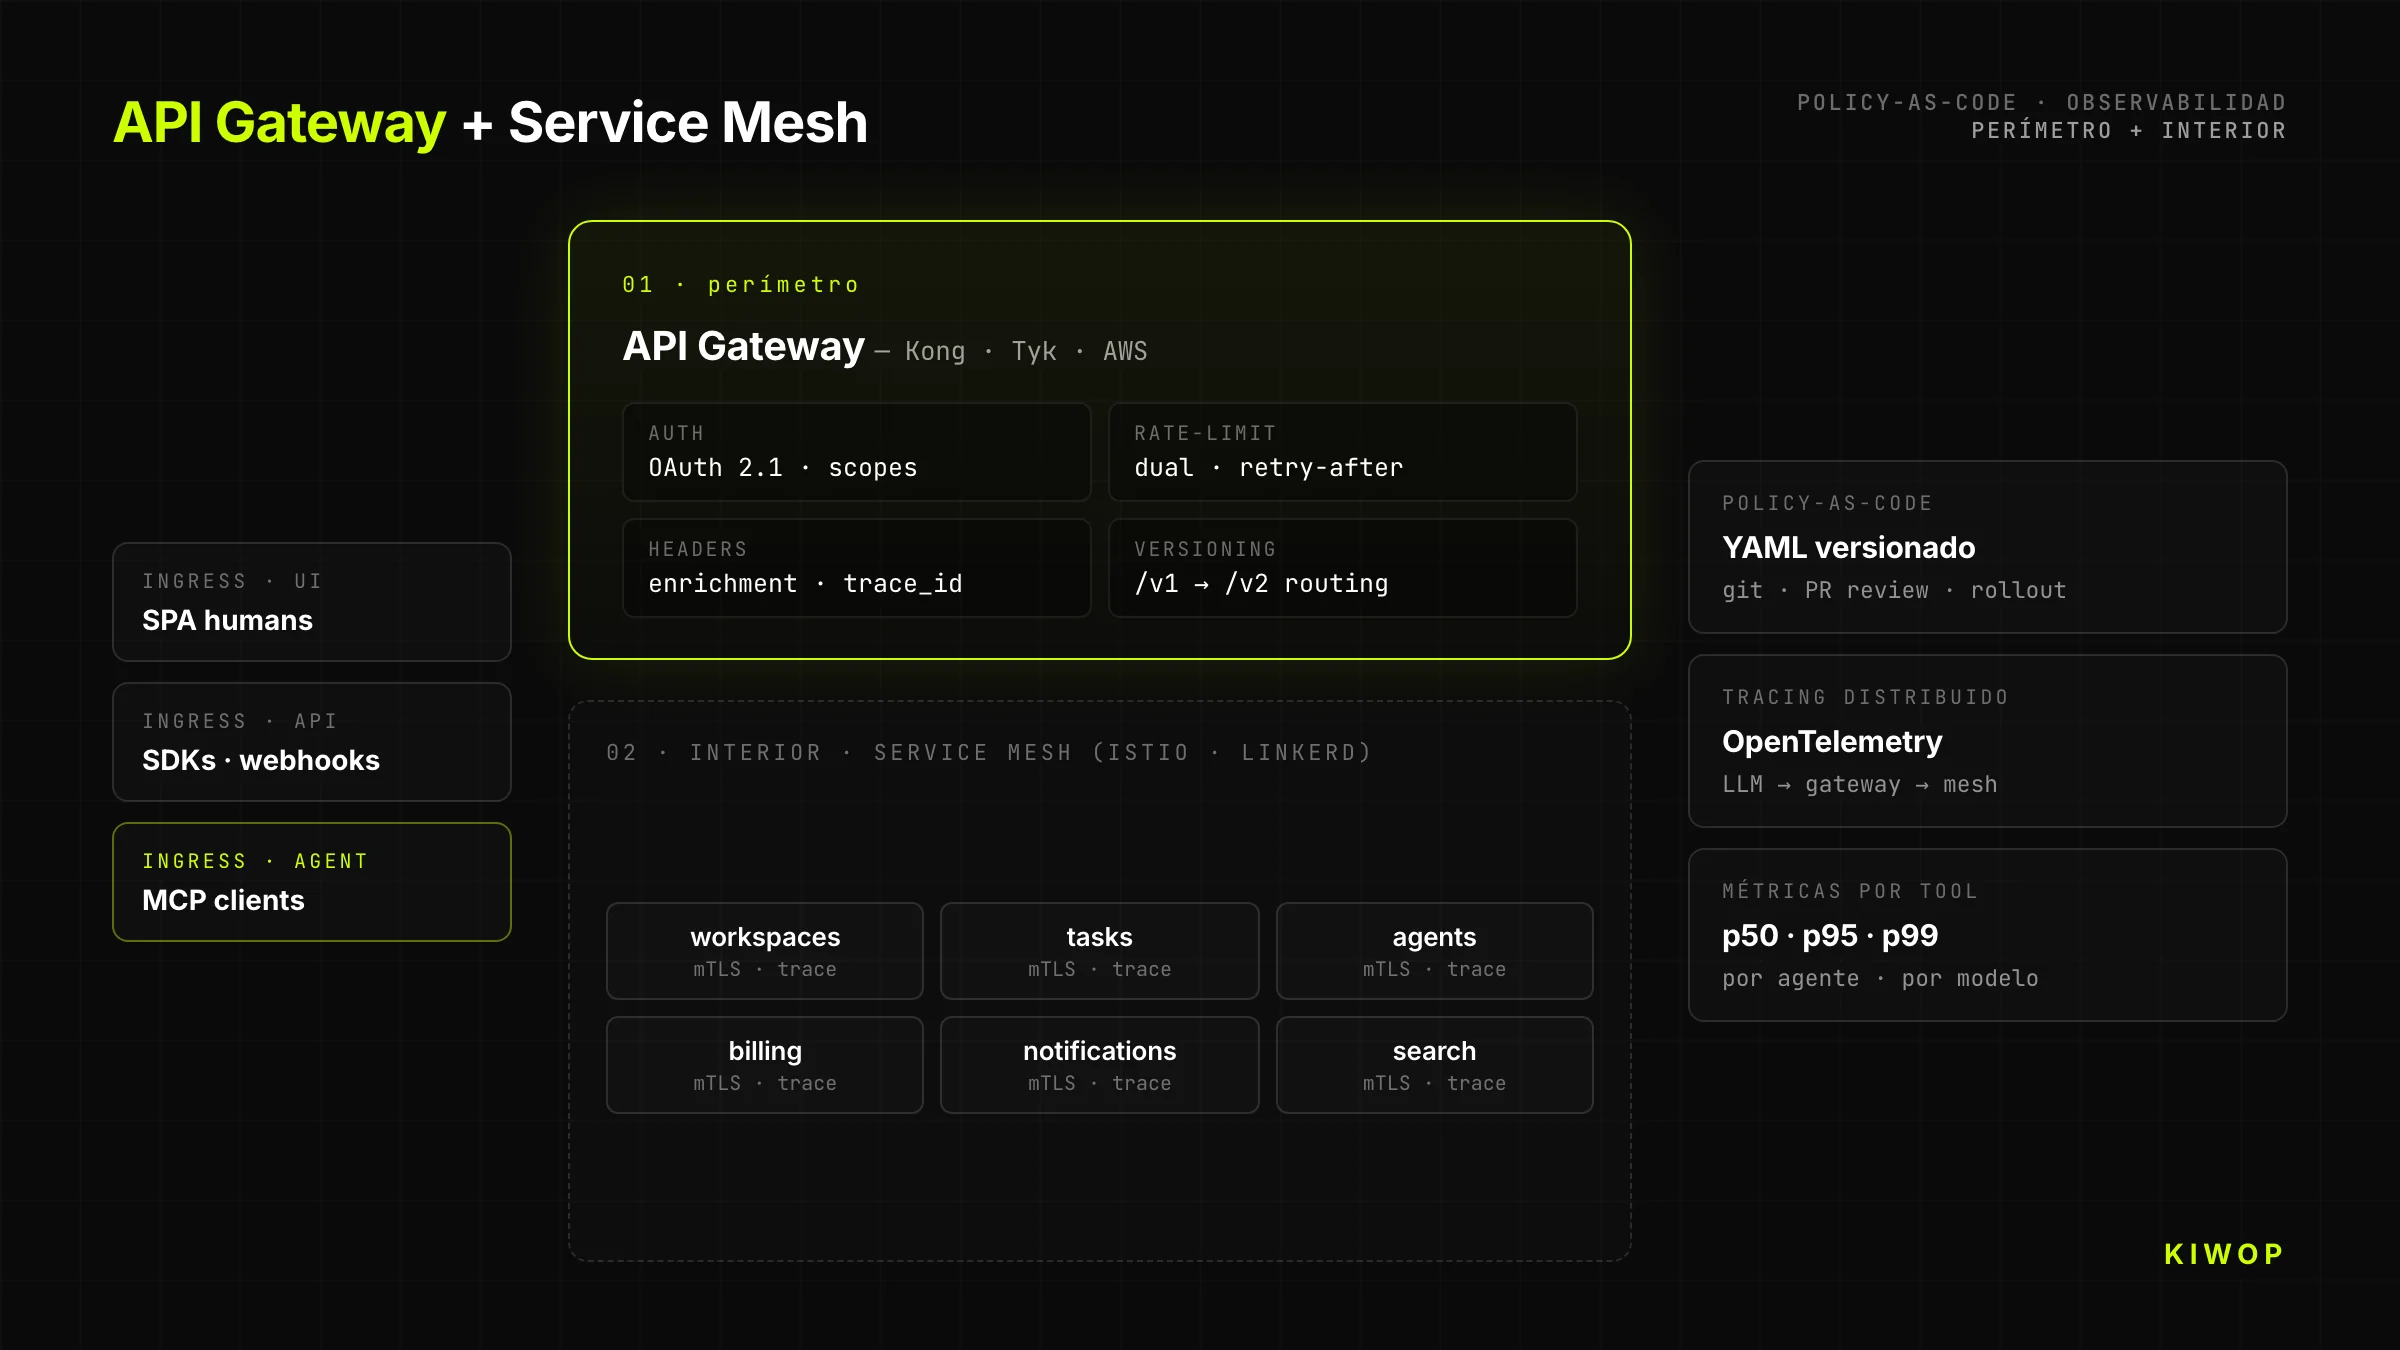The width and height of the screenshot is (2400, 1350).
Task: Select the INGRESS API SDKs webhooks card
Action: [x=311, y=742]
